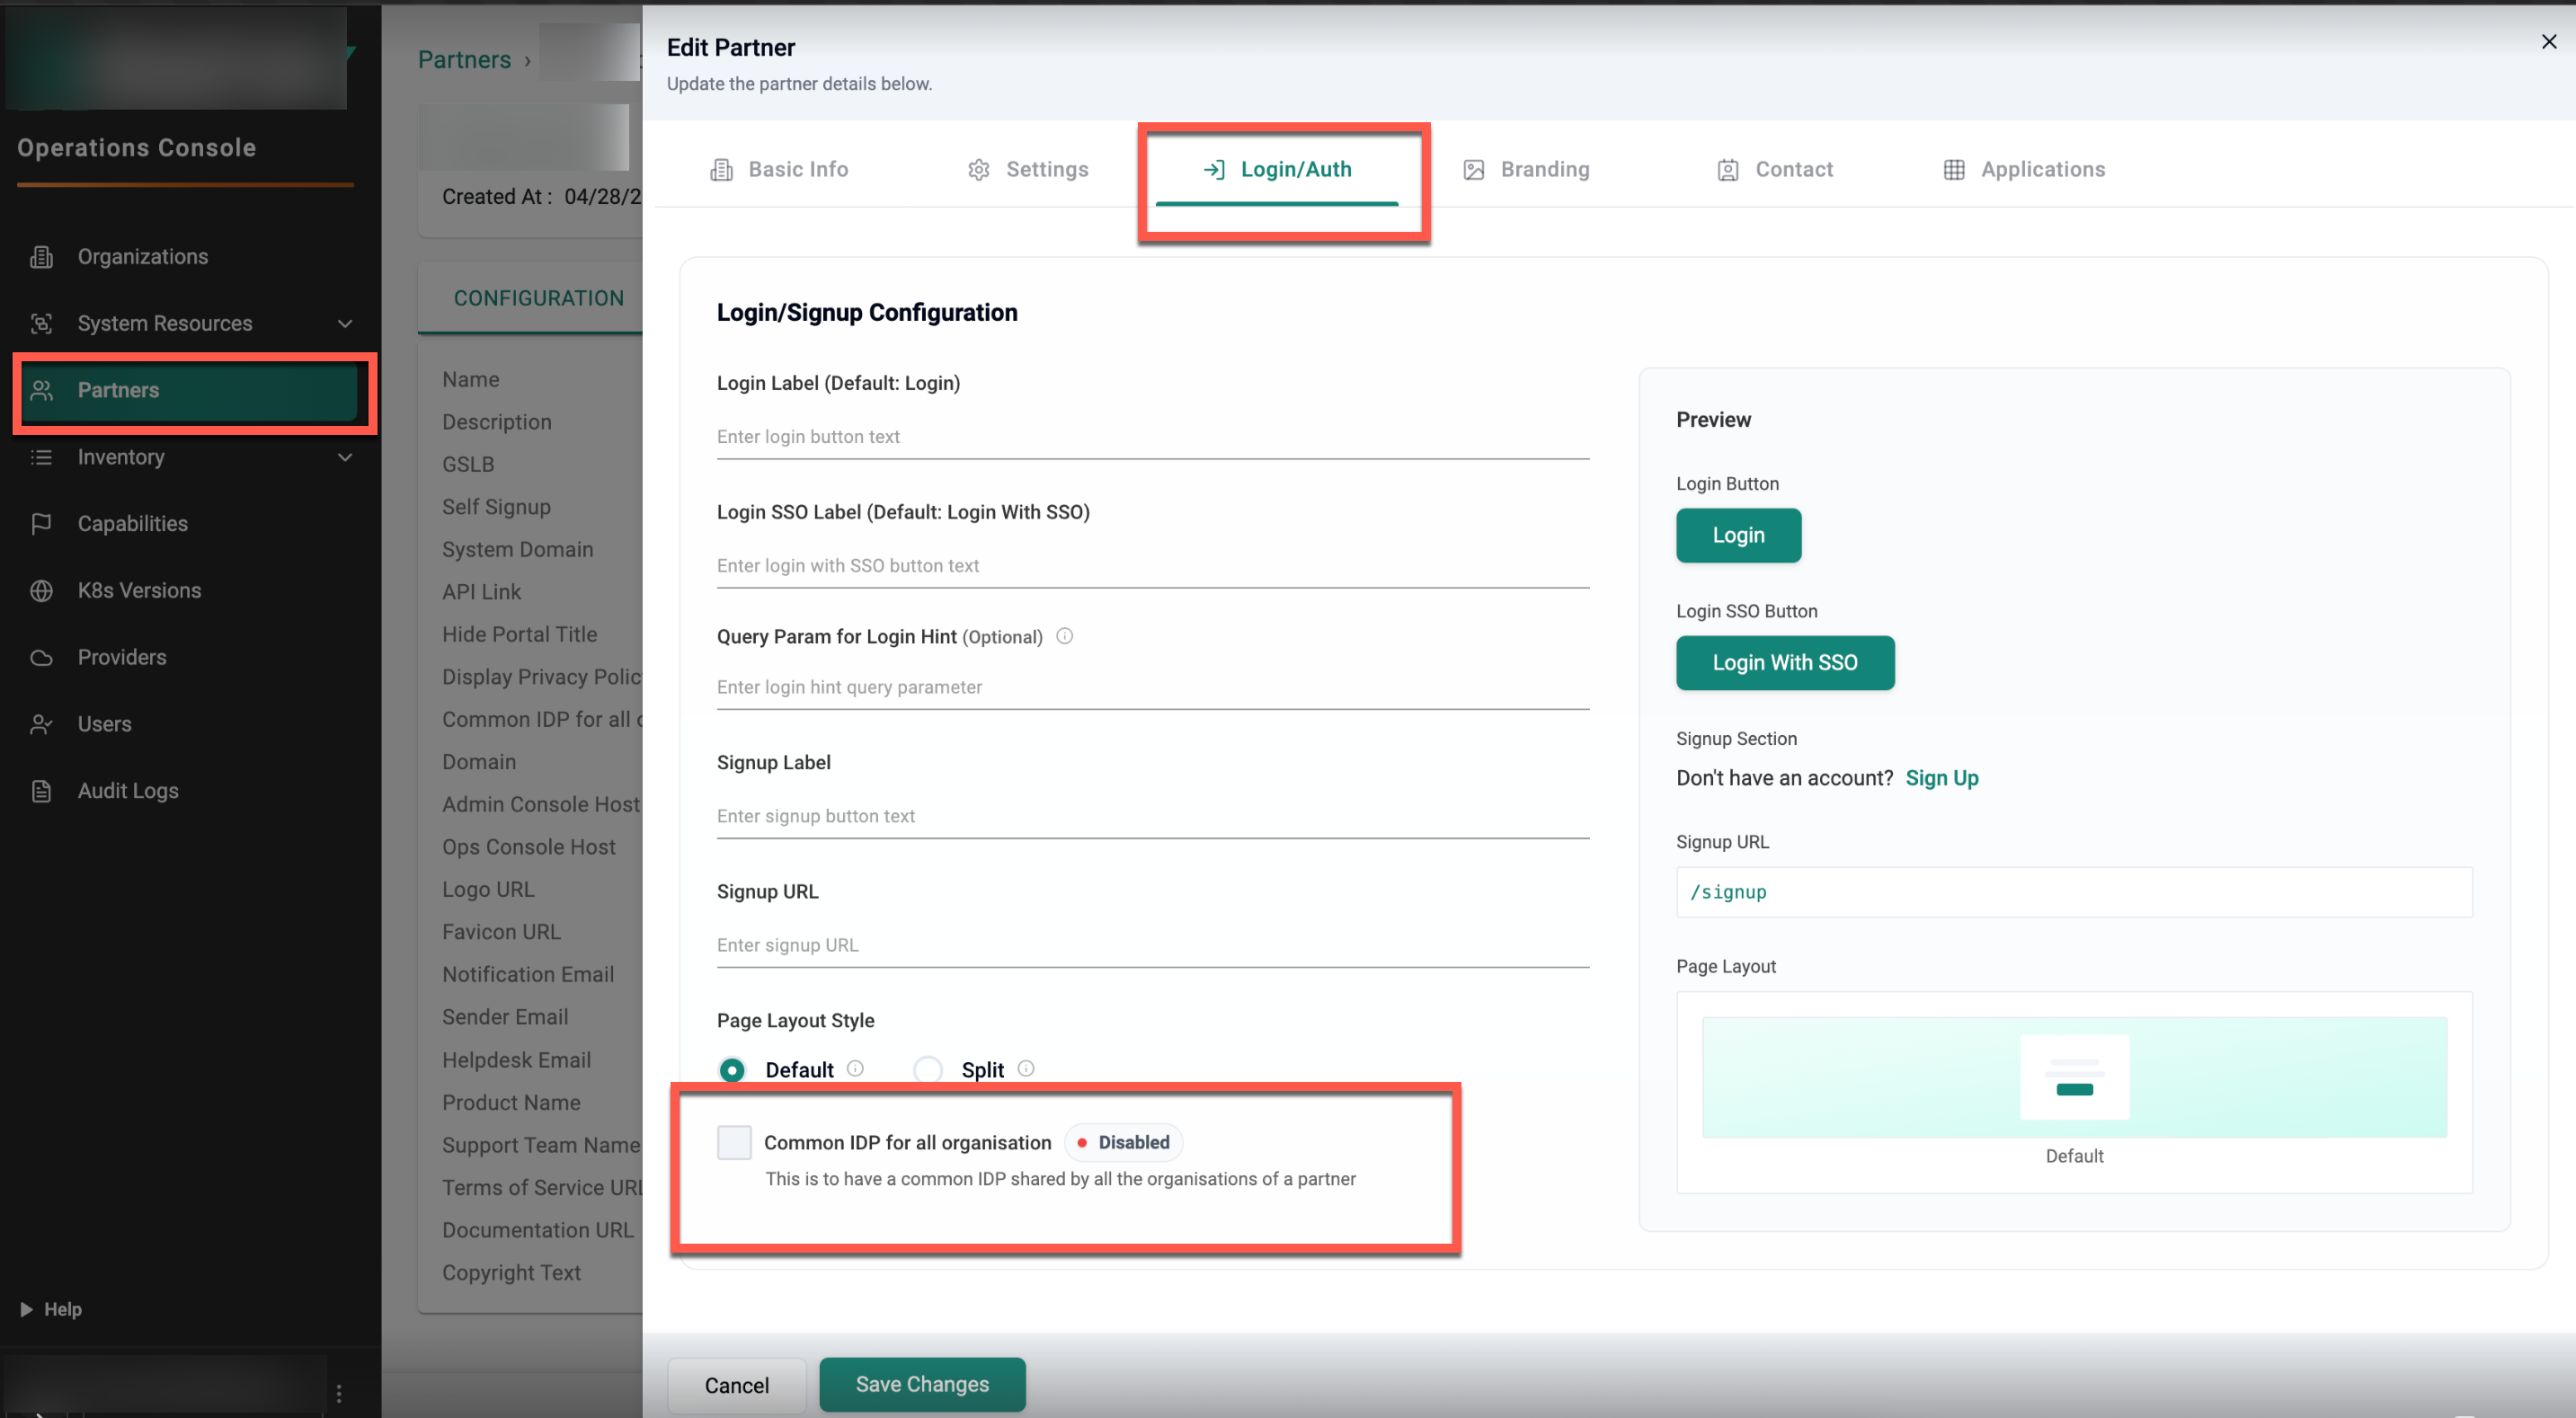2576x1418 pixels.
Task: Click the three-dot menu at sidebar bottom
Action: (x=339, y=1393)
